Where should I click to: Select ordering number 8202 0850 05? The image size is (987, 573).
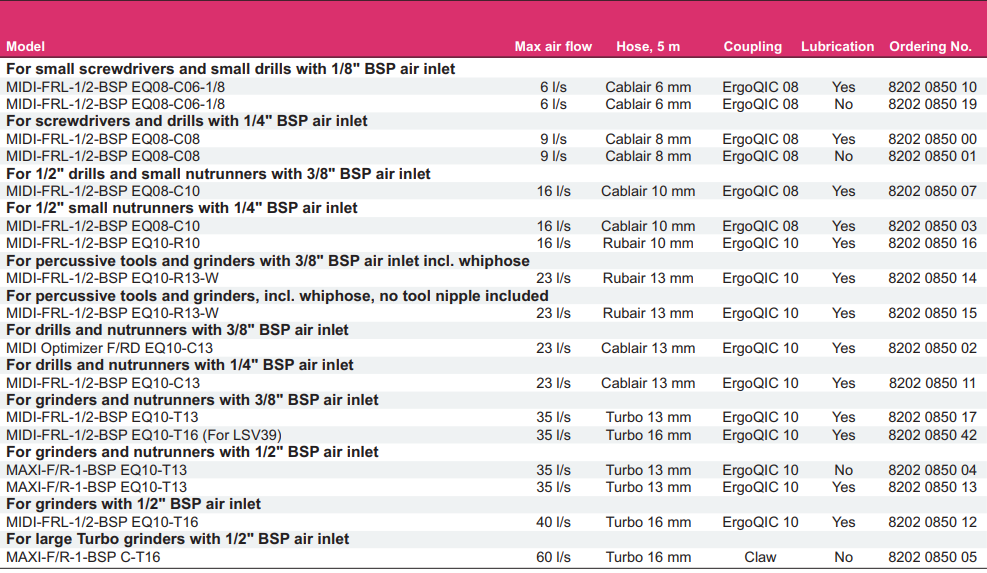(932, 557)
